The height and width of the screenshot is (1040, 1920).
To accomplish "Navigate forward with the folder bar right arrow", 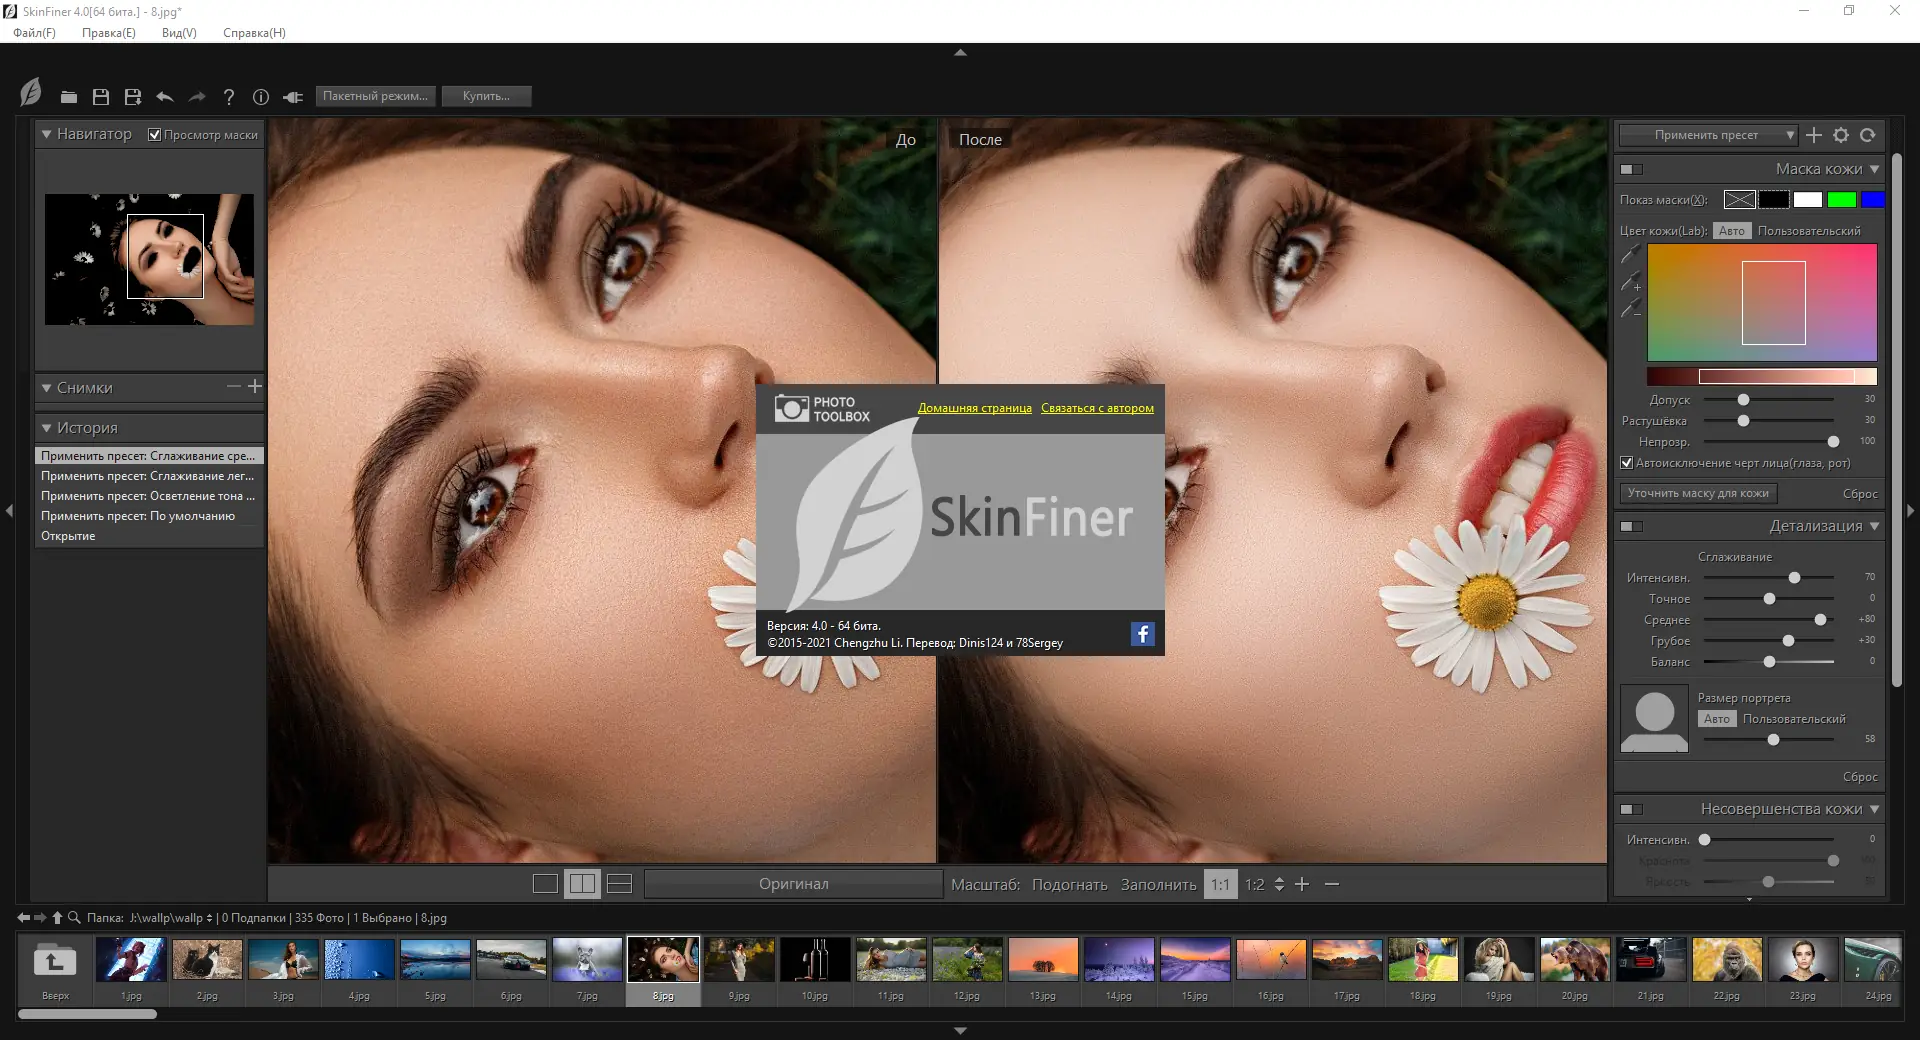I will click(x=41, y=917).
